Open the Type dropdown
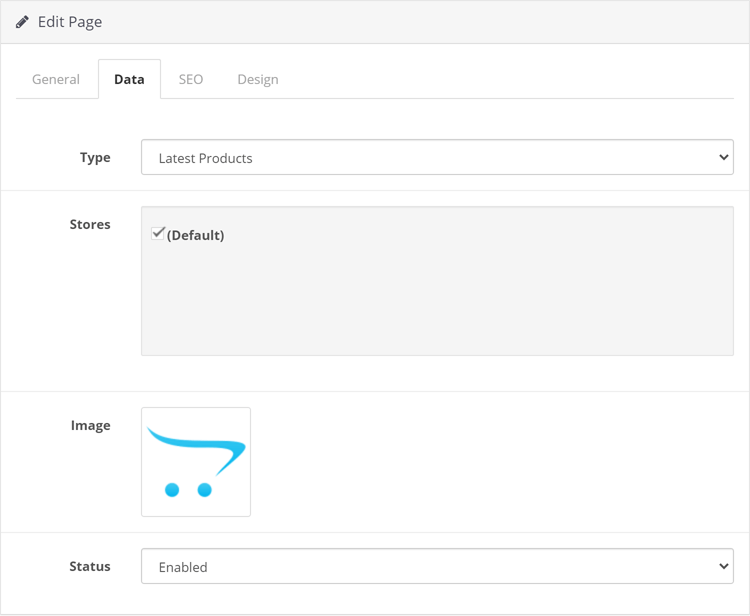 click(x=437, y=157)
